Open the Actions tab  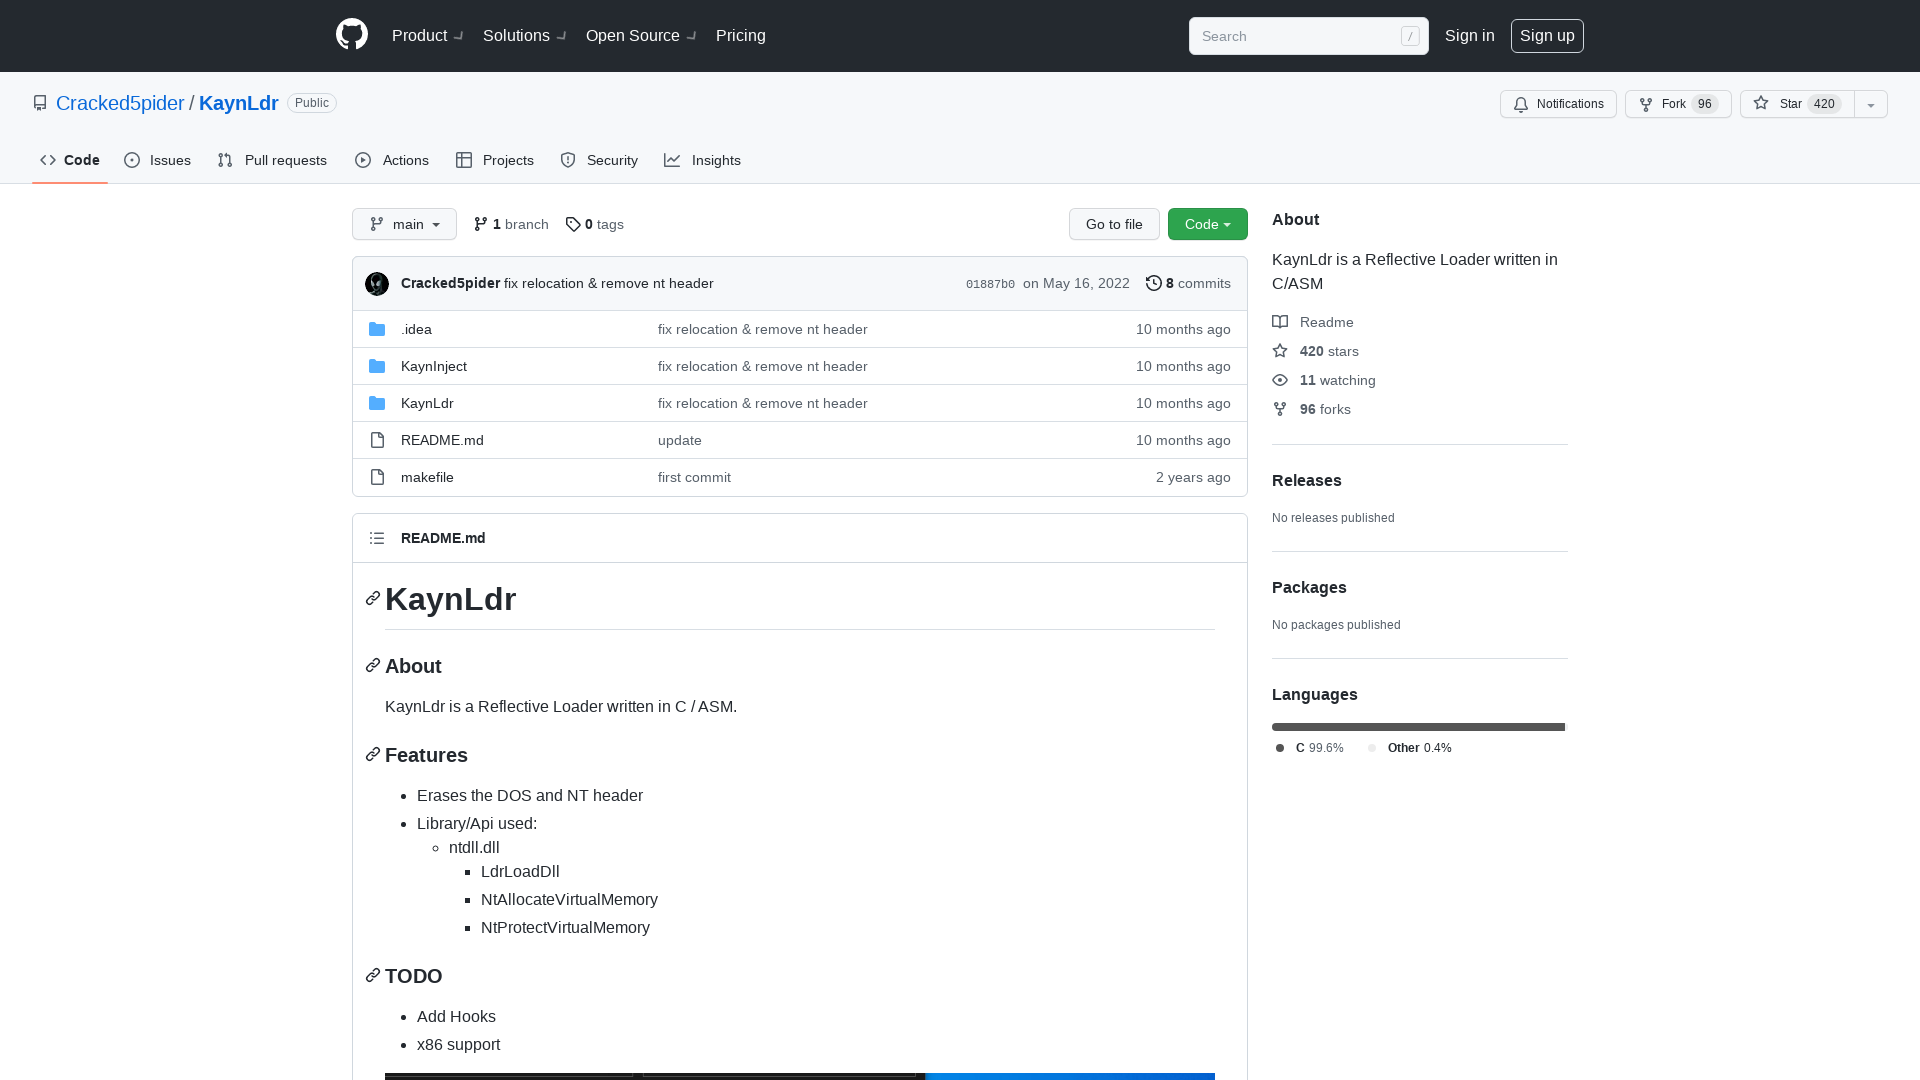tap(391, 160)
